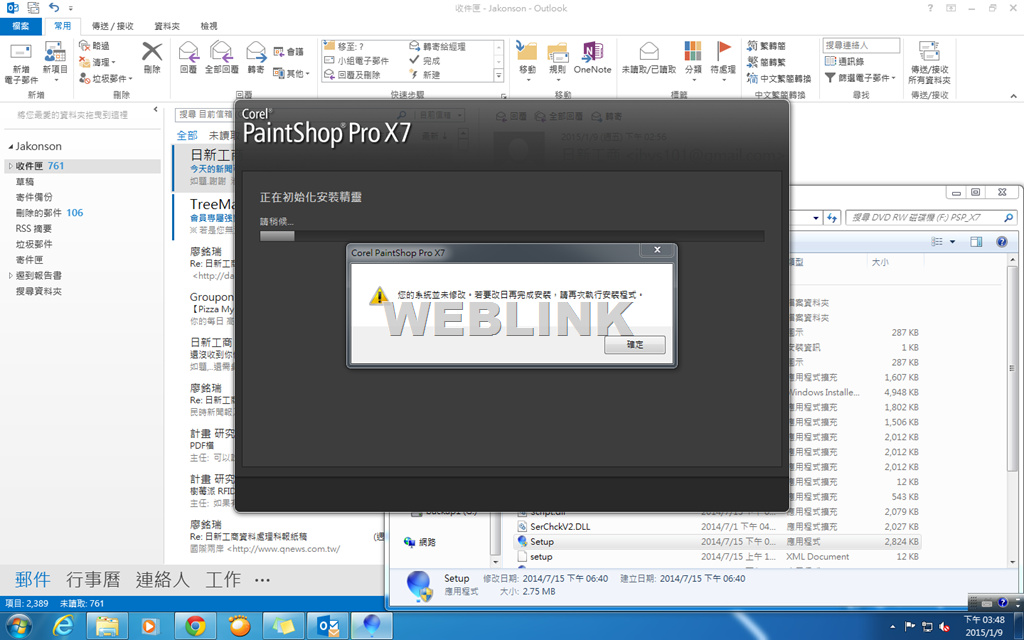This screenshot has width=1024, height=640.
Task: Select 小組電子郵件 quick step
Action: pos(356,61)
